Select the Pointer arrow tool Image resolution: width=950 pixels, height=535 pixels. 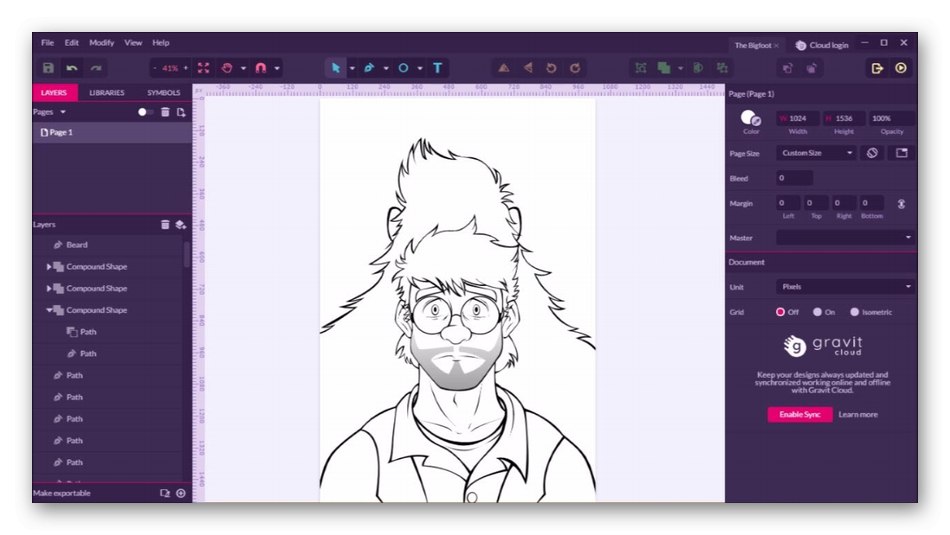click(x=335, y=68)
